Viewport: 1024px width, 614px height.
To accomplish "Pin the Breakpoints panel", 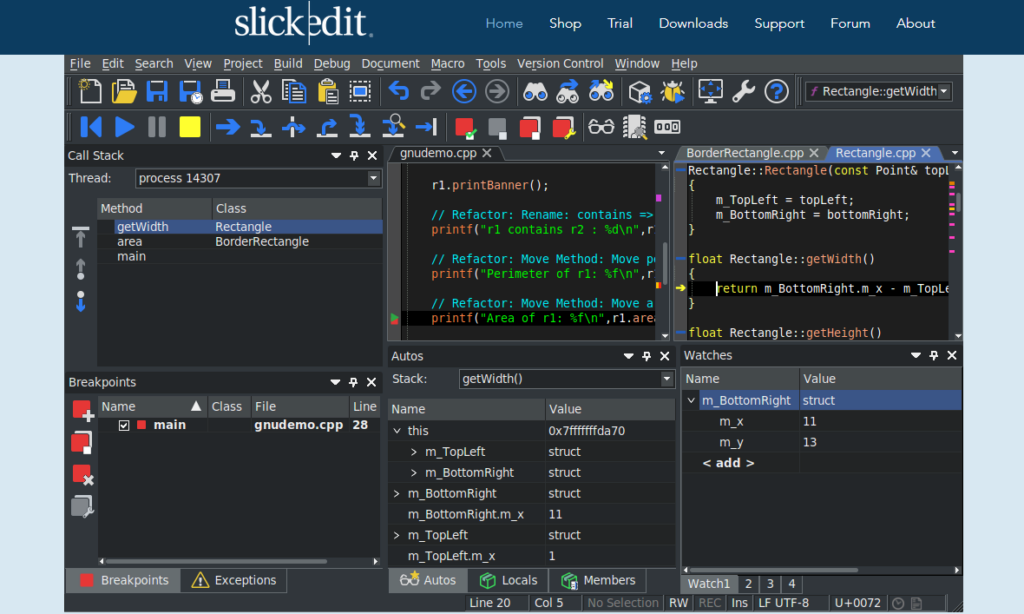I will [x=353, y=382].
